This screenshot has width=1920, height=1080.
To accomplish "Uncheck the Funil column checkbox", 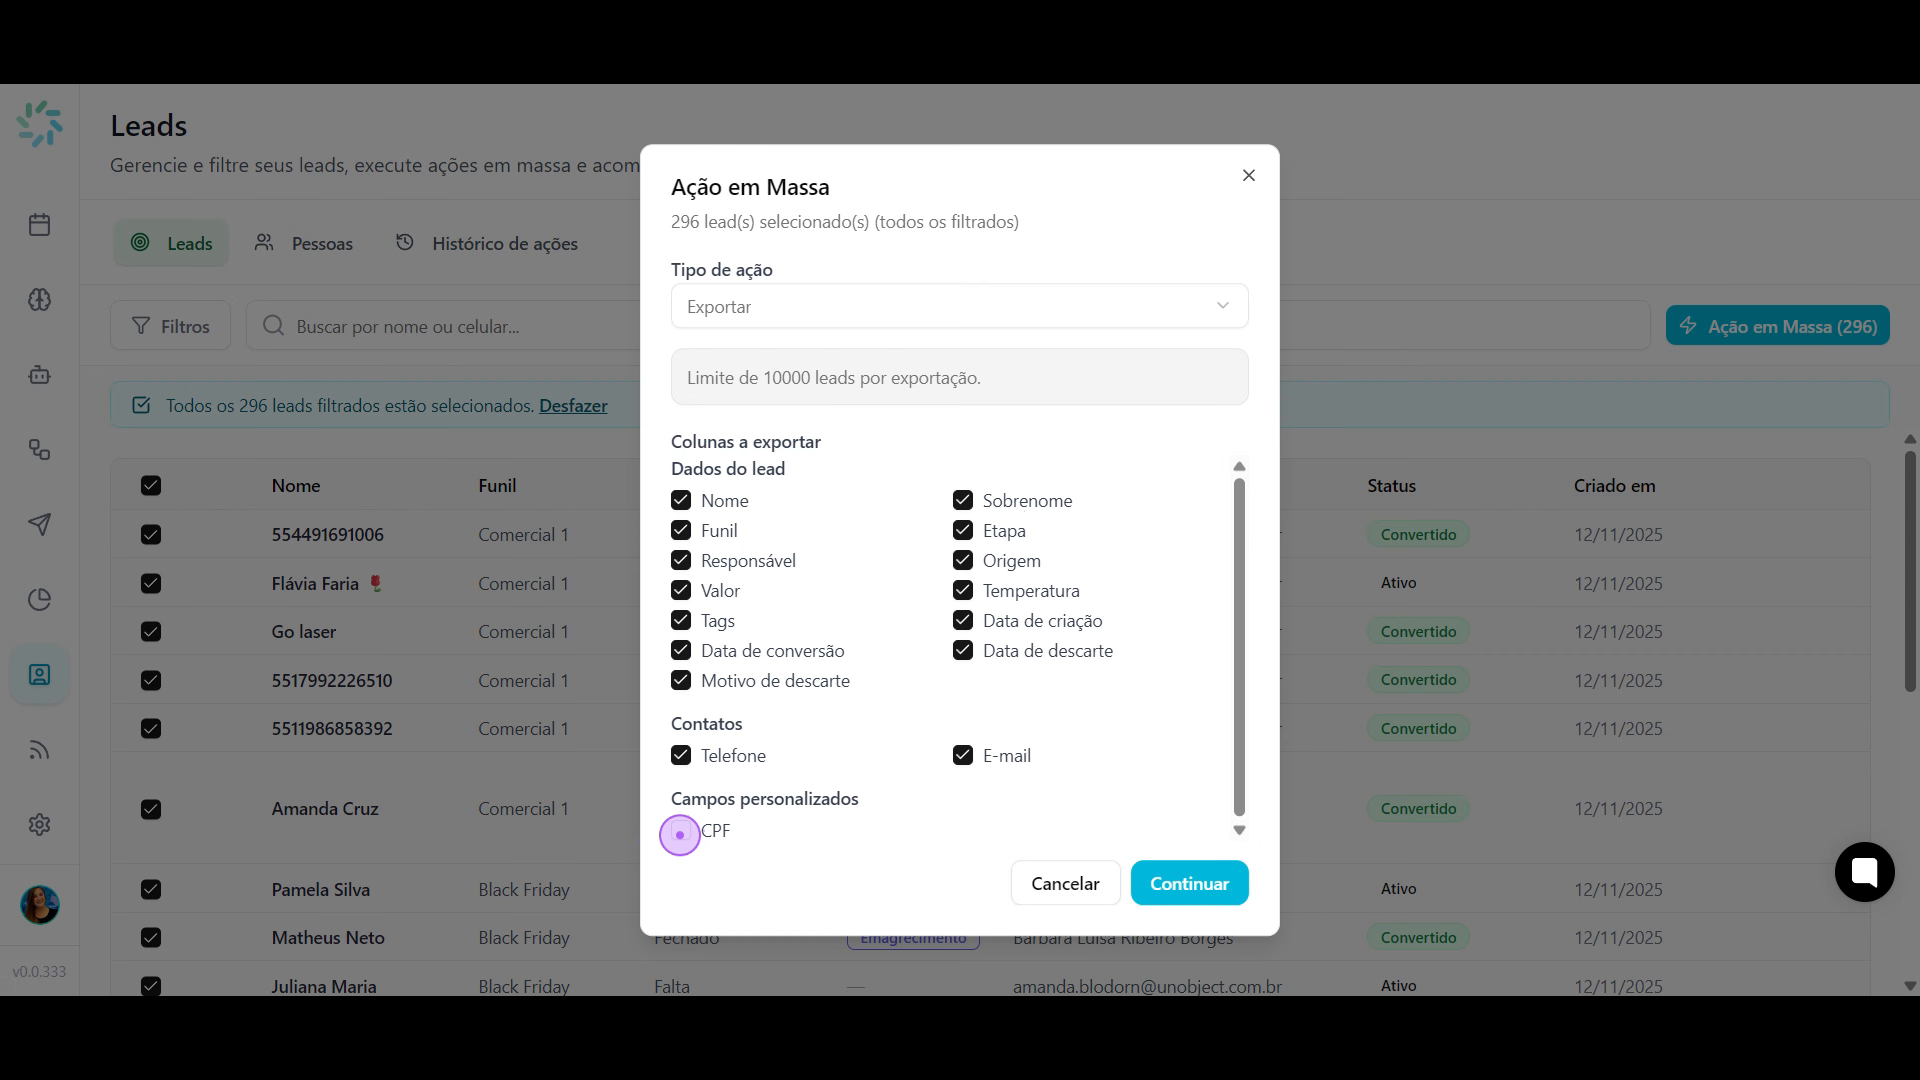I will click(681, 530).
